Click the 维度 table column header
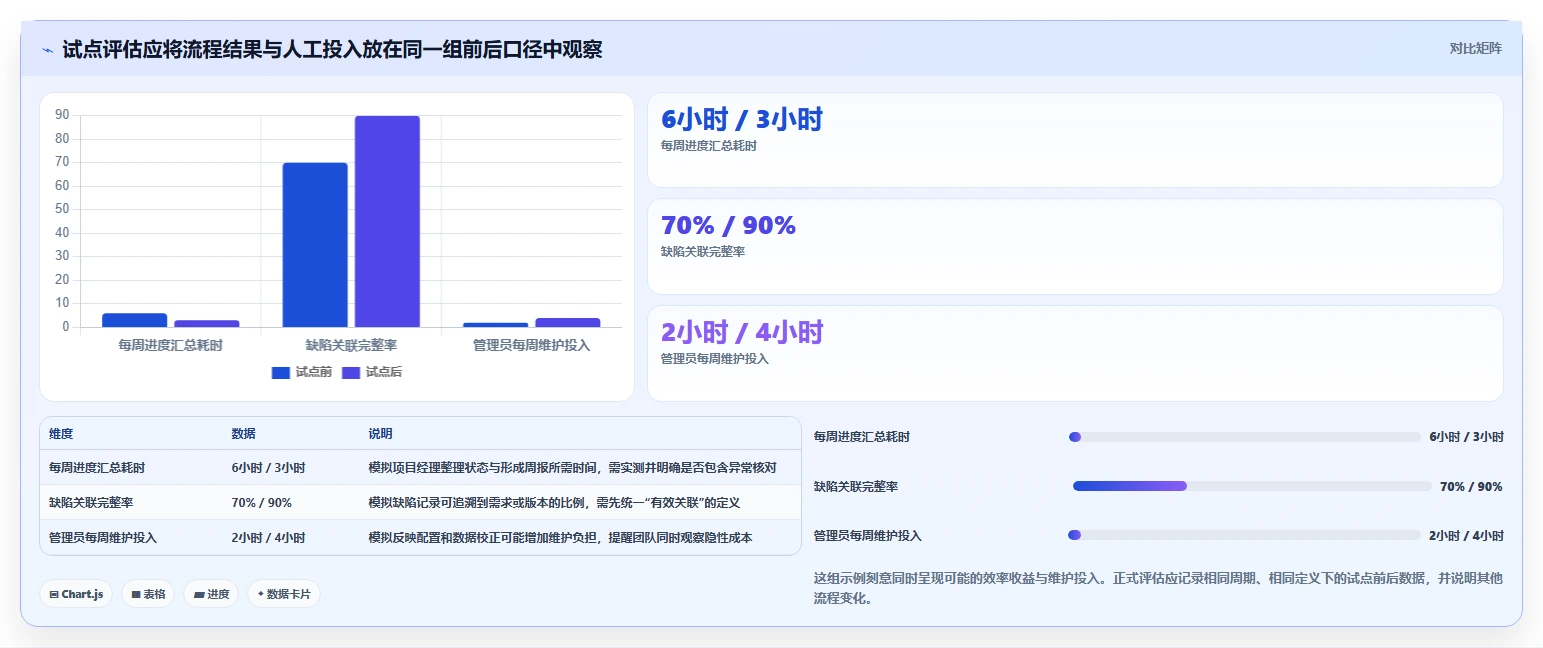 tap(61, 434)
